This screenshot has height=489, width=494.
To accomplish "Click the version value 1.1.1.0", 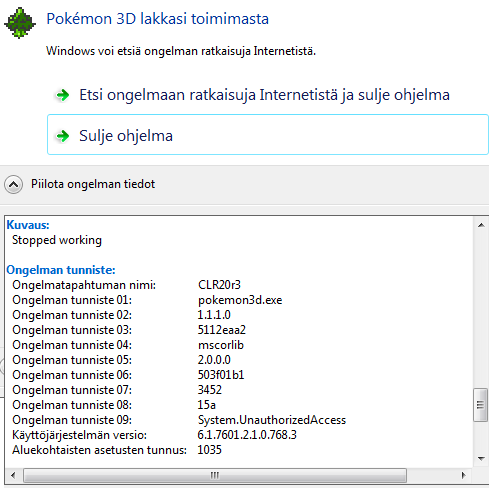I will pos(214,315).
